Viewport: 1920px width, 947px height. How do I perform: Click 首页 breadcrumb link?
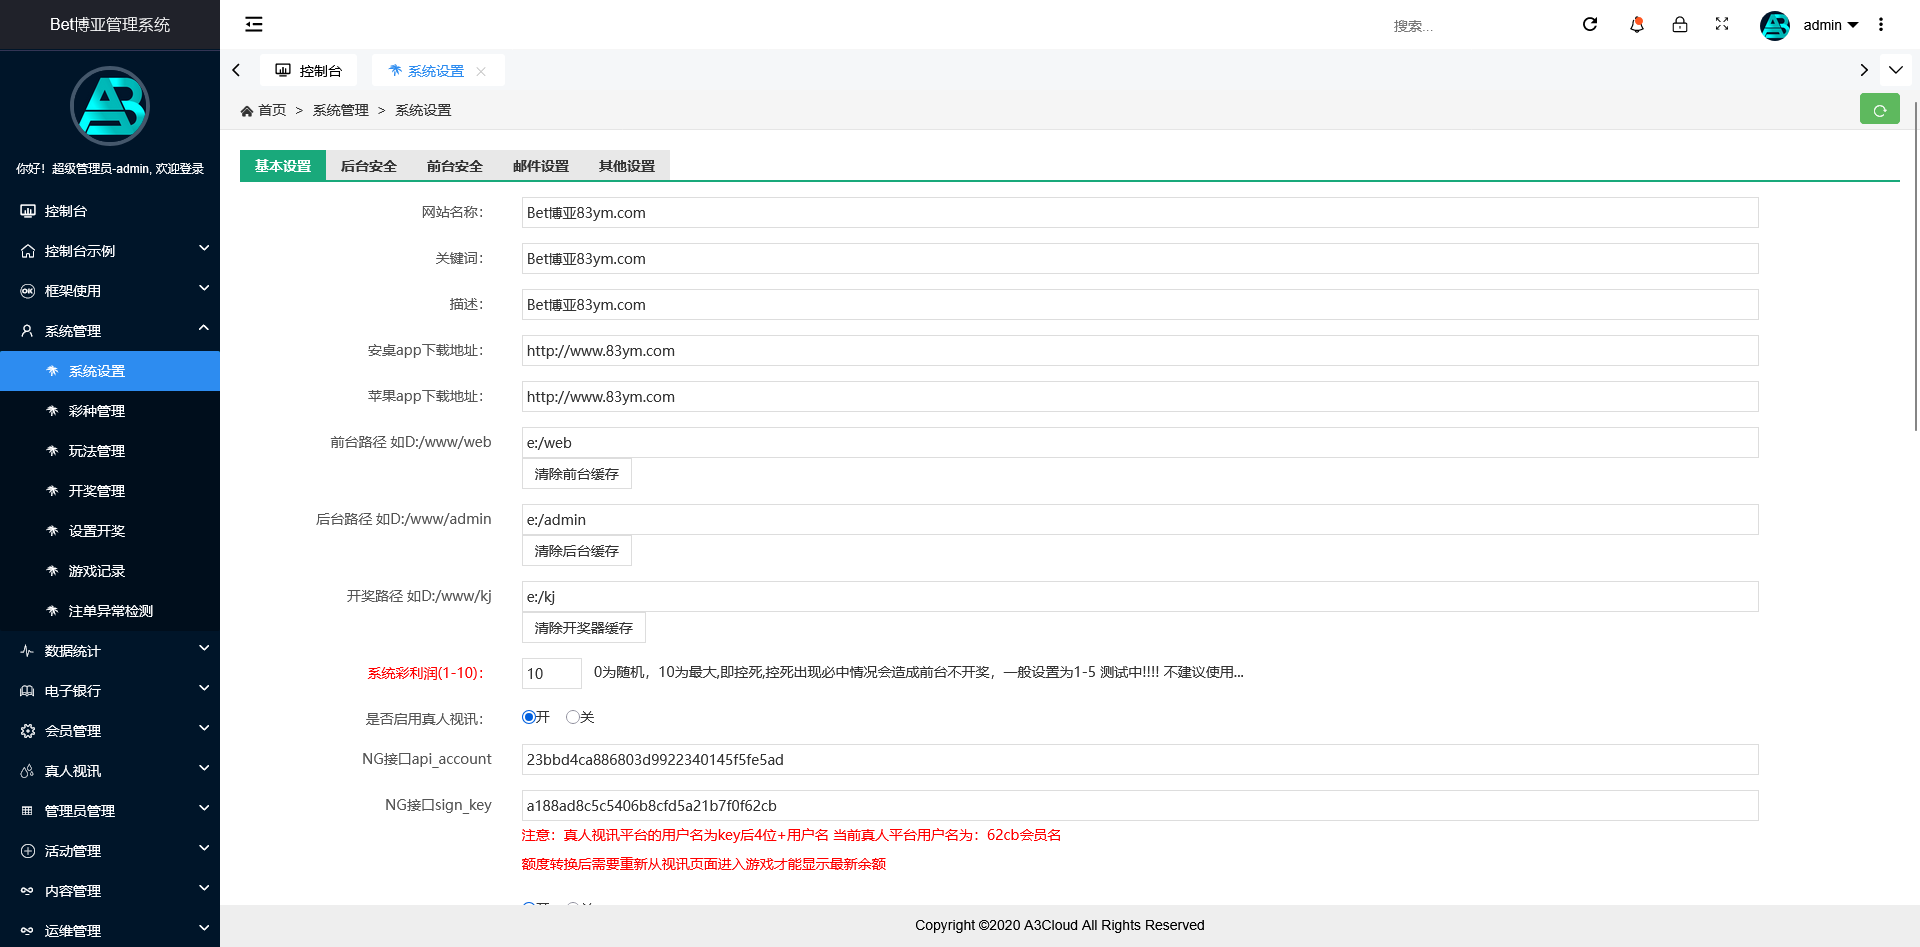[x=272, y=110]
